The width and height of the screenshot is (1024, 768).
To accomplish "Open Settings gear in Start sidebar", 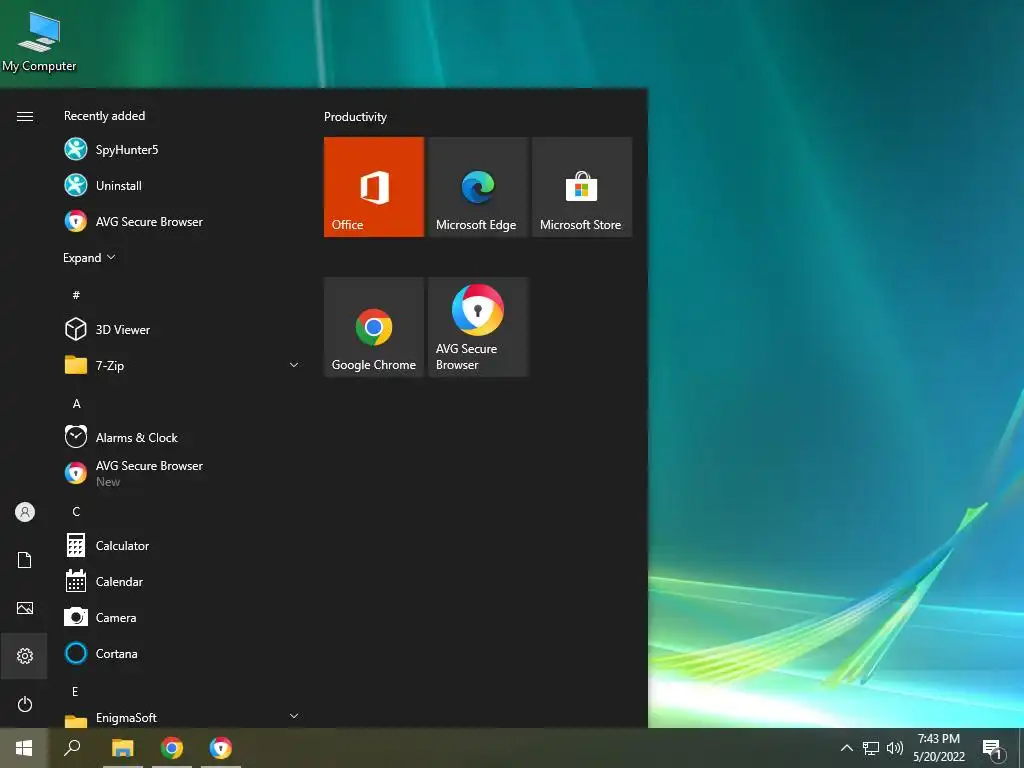I will (25, 656).
